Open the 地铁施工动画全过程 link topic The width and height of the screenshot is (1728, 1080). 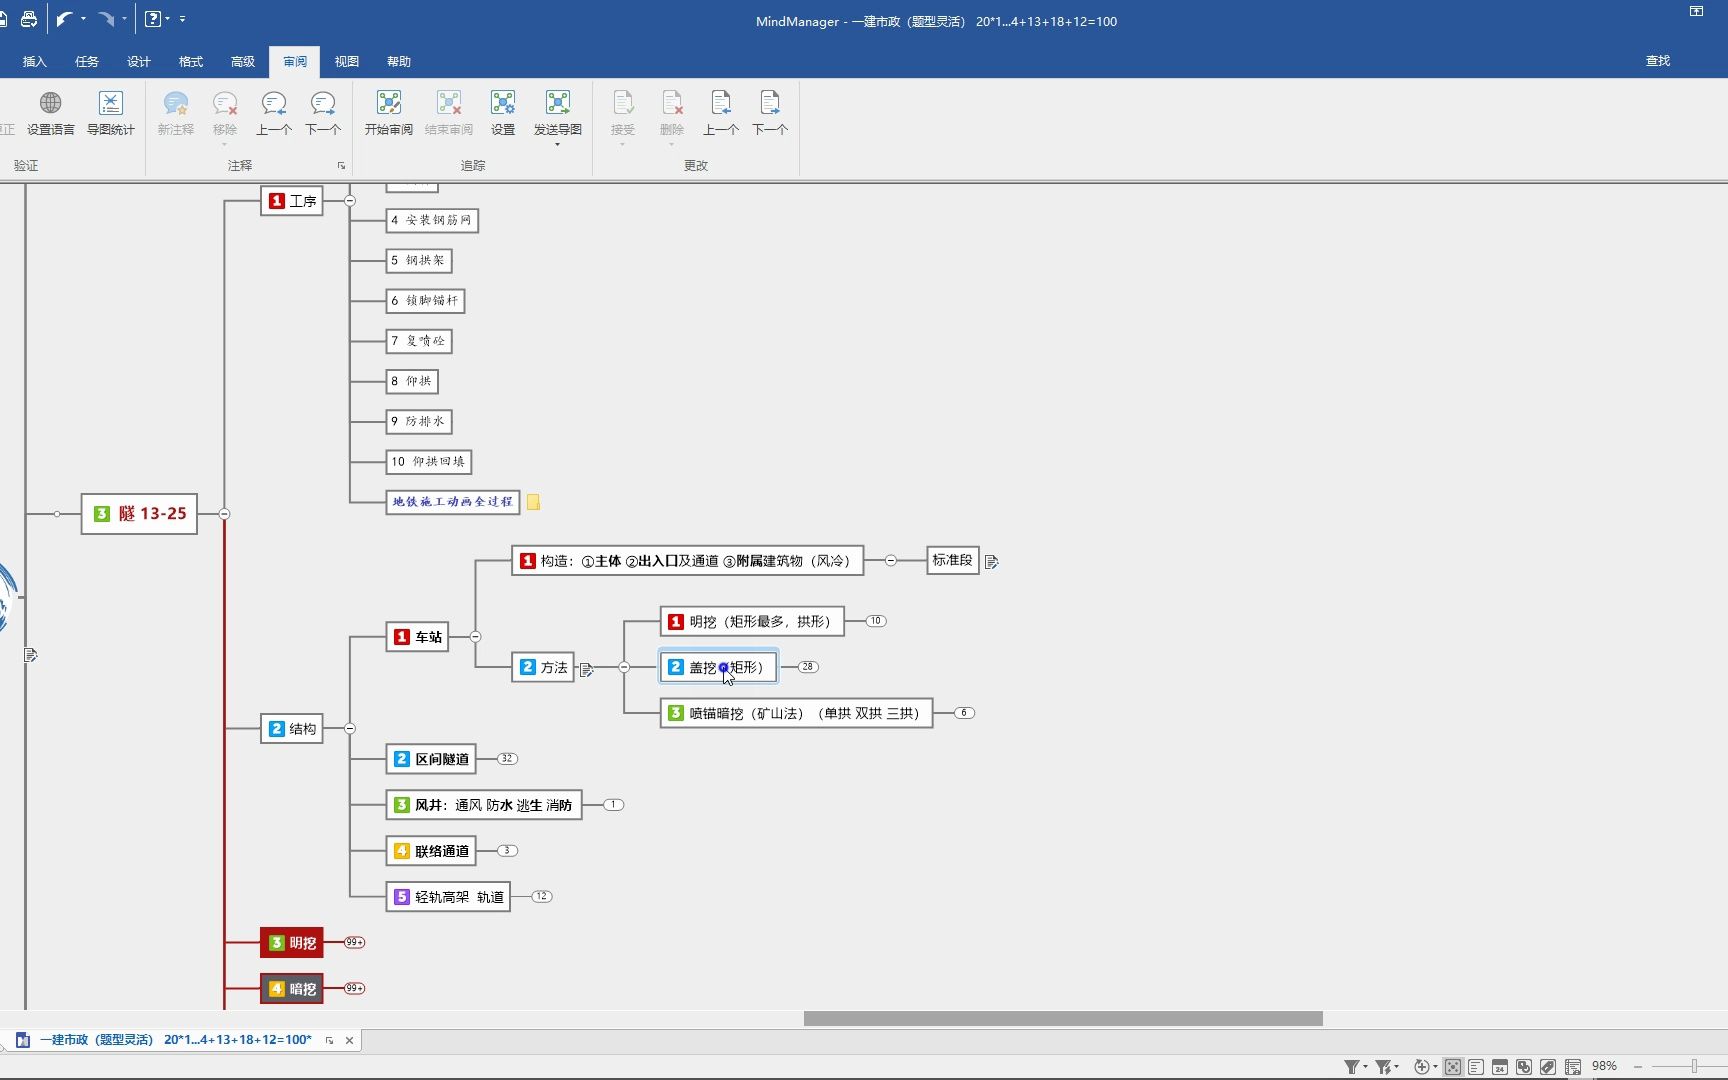[x=453, y=502]
